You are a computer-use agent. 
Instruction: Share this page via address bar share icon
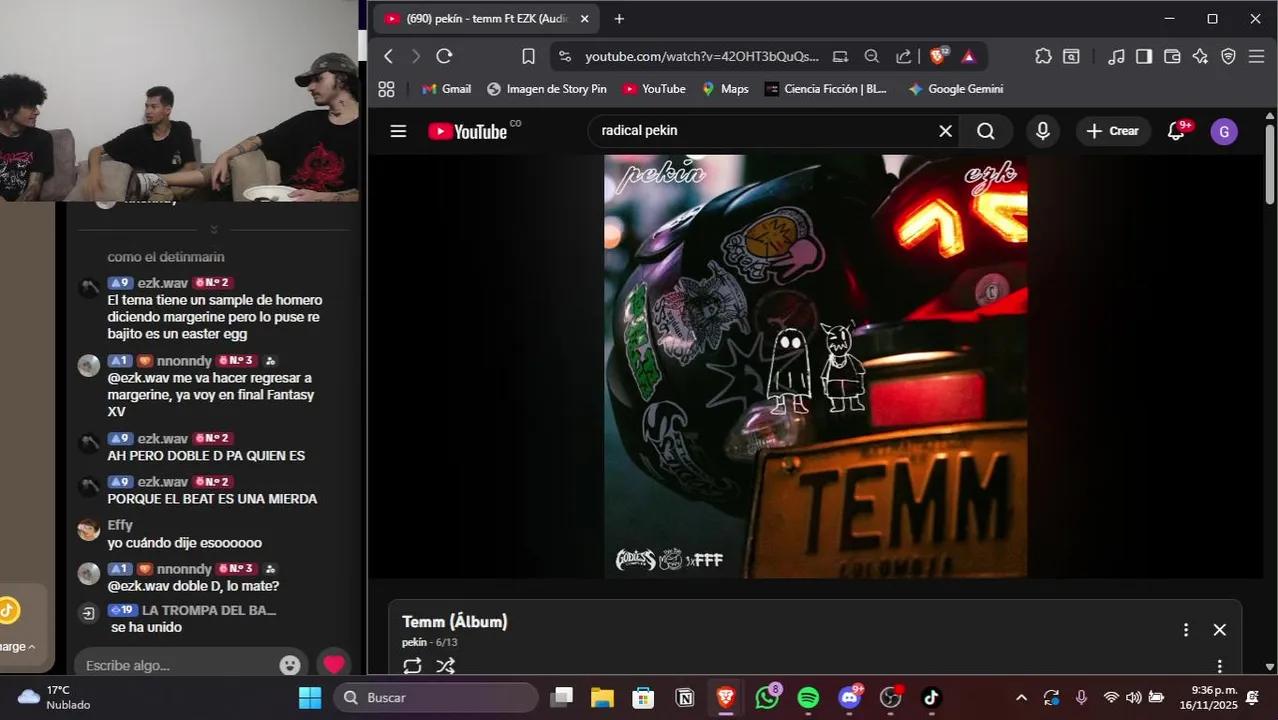click(903, 56)
